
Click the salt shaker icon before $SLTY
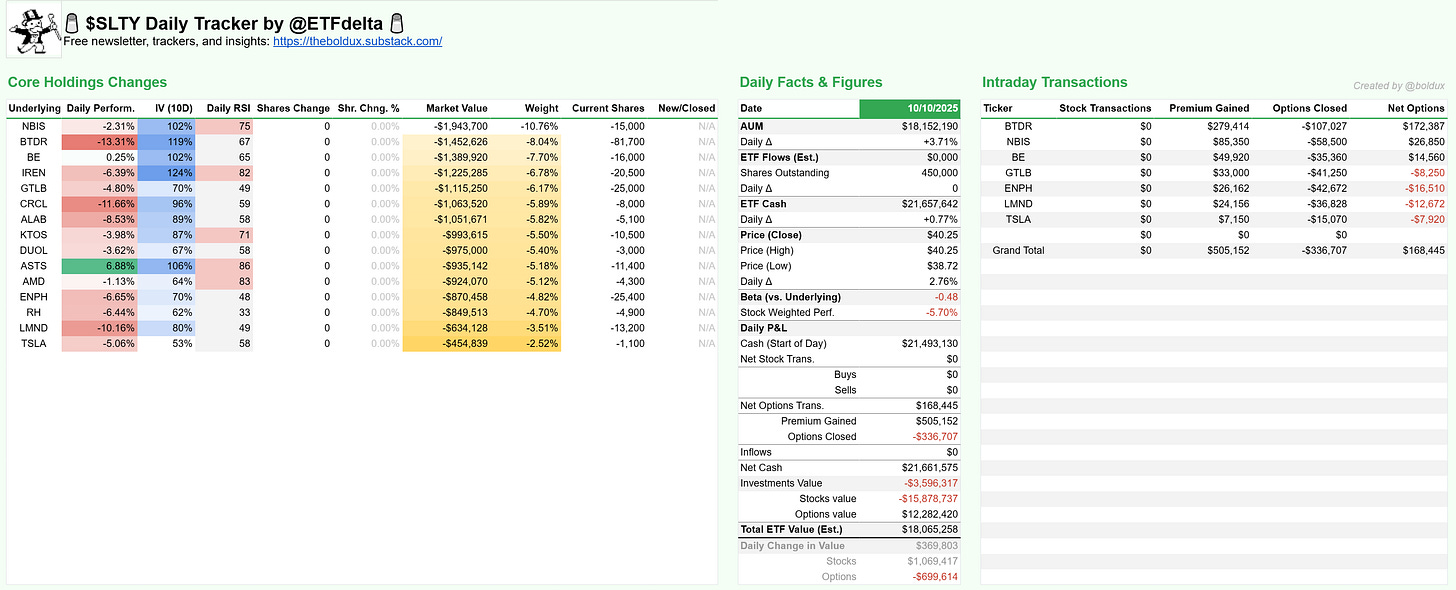(72, 22)
